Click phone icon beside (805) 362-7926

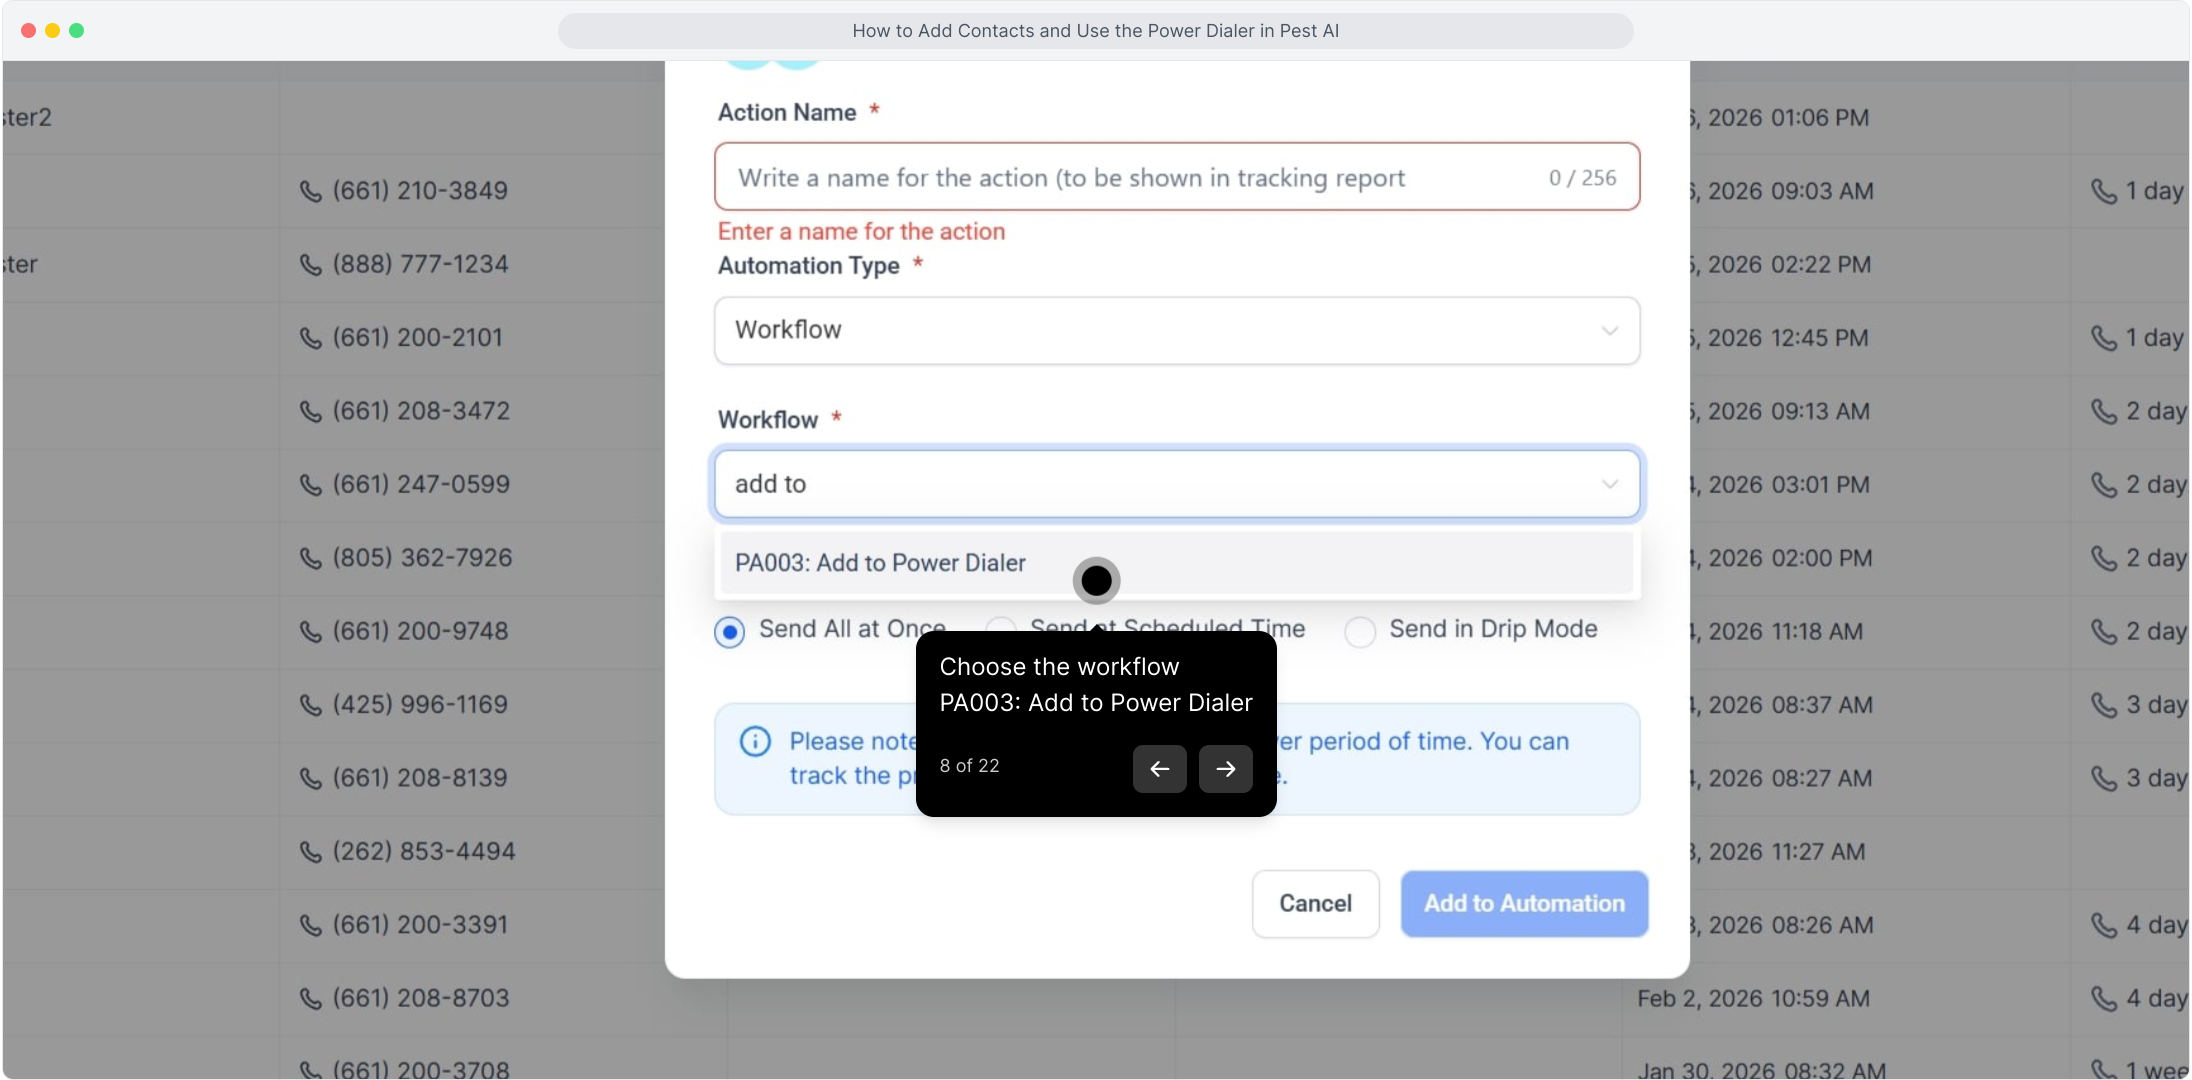311,558
